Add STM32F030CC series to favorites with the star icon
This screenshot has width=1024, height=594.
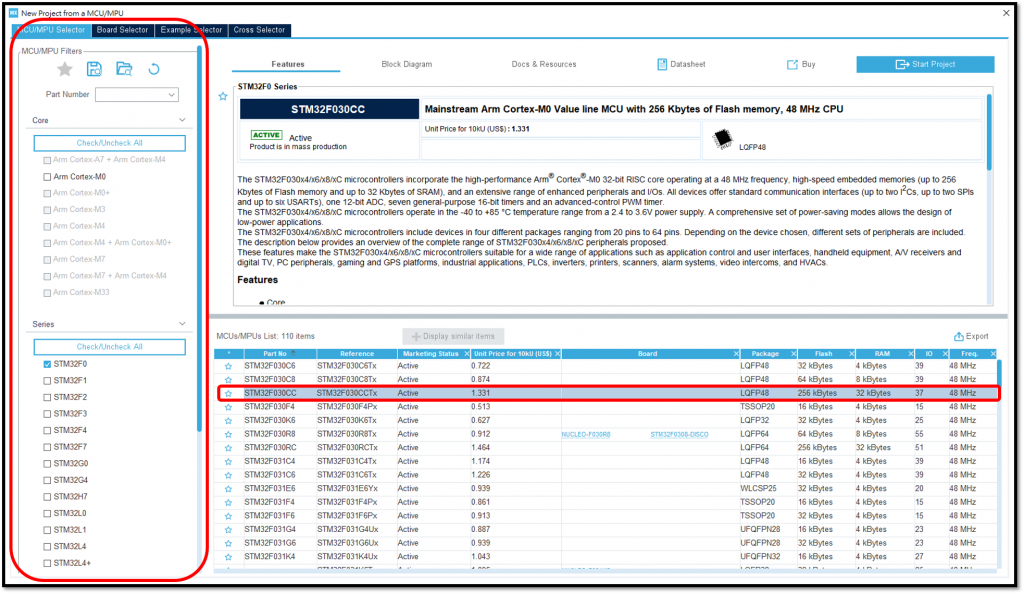(x=223, y=97)
